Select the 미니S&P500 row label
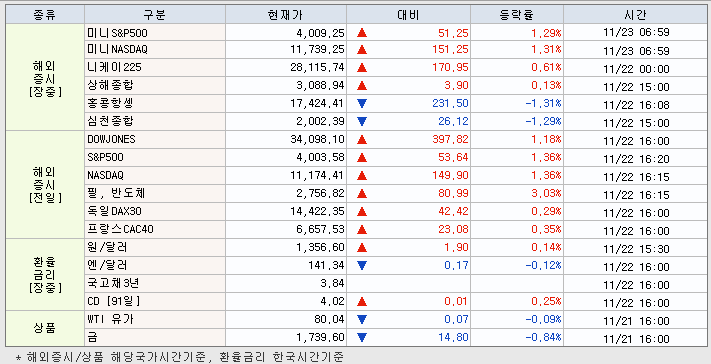The width and height of the screenshot is (711, 364). (x=117, y=33)
